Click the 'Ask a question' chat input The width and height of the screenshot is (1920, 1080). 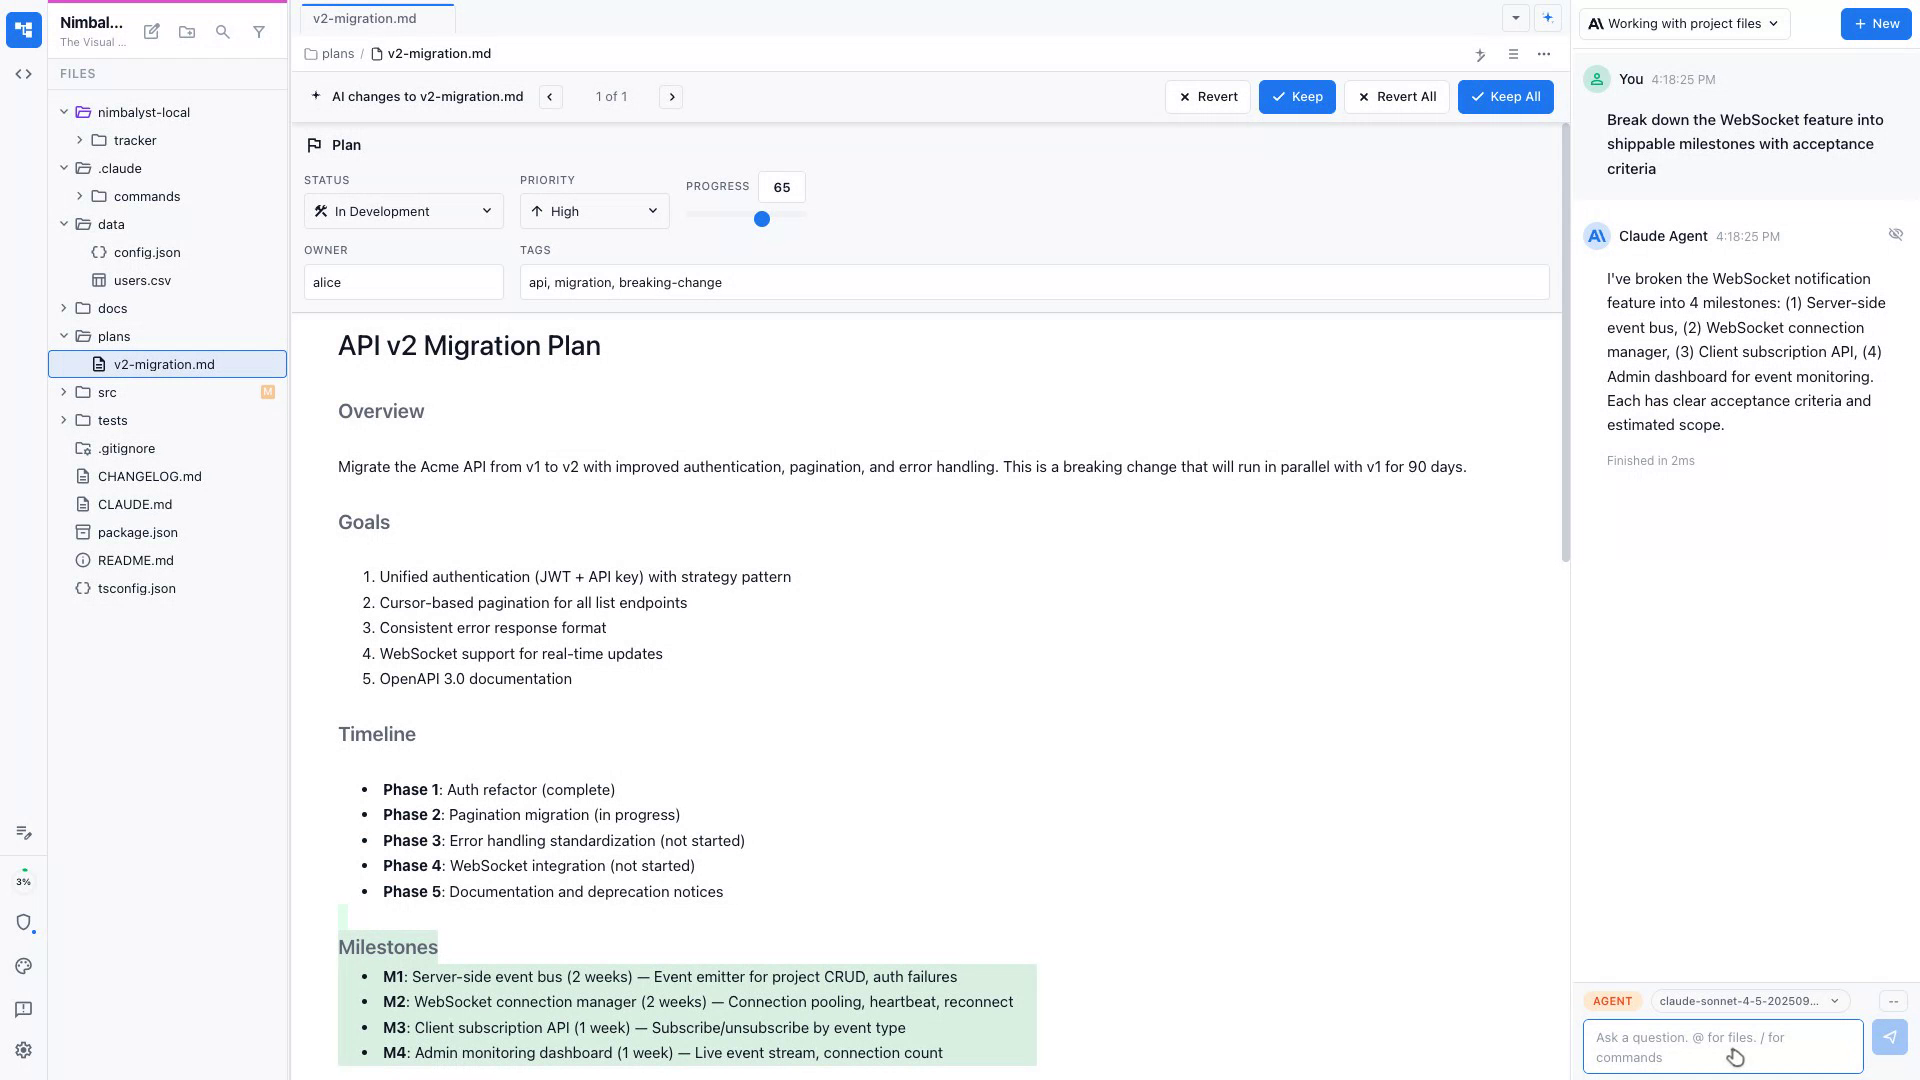[1720, 1046]
